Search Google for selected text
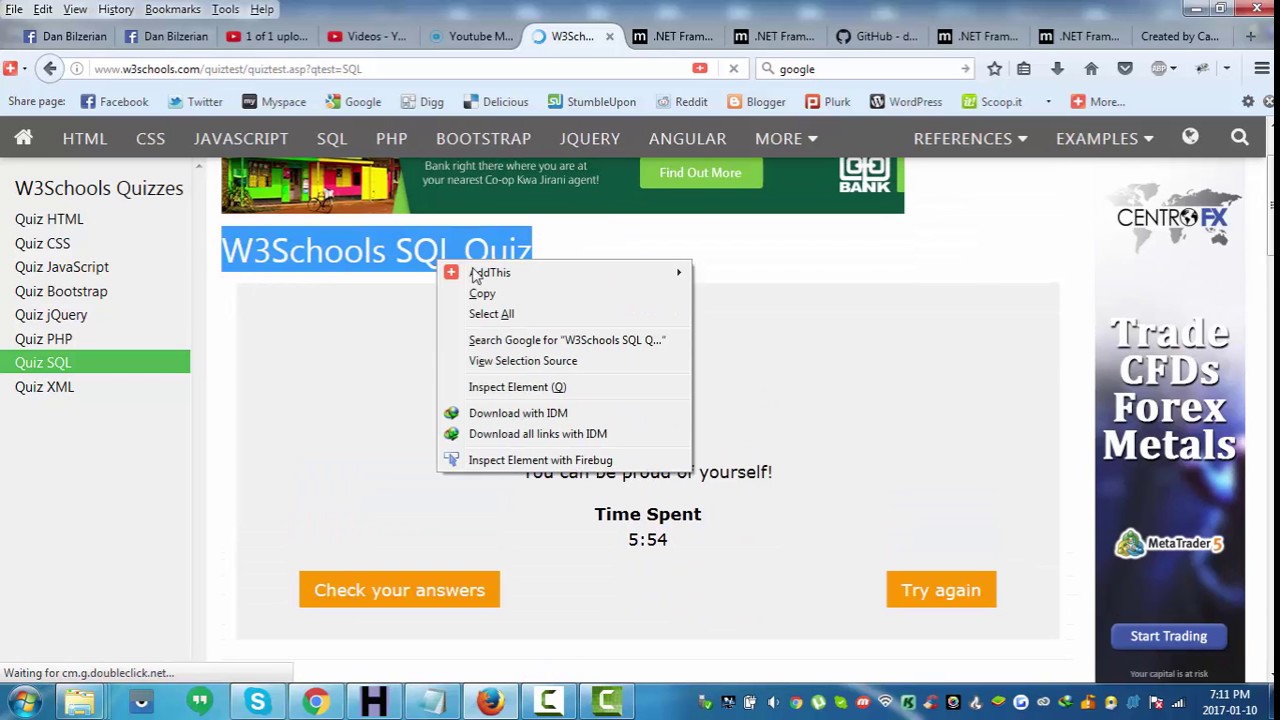Screen dimensions: 1280x720 coord(565,340)
